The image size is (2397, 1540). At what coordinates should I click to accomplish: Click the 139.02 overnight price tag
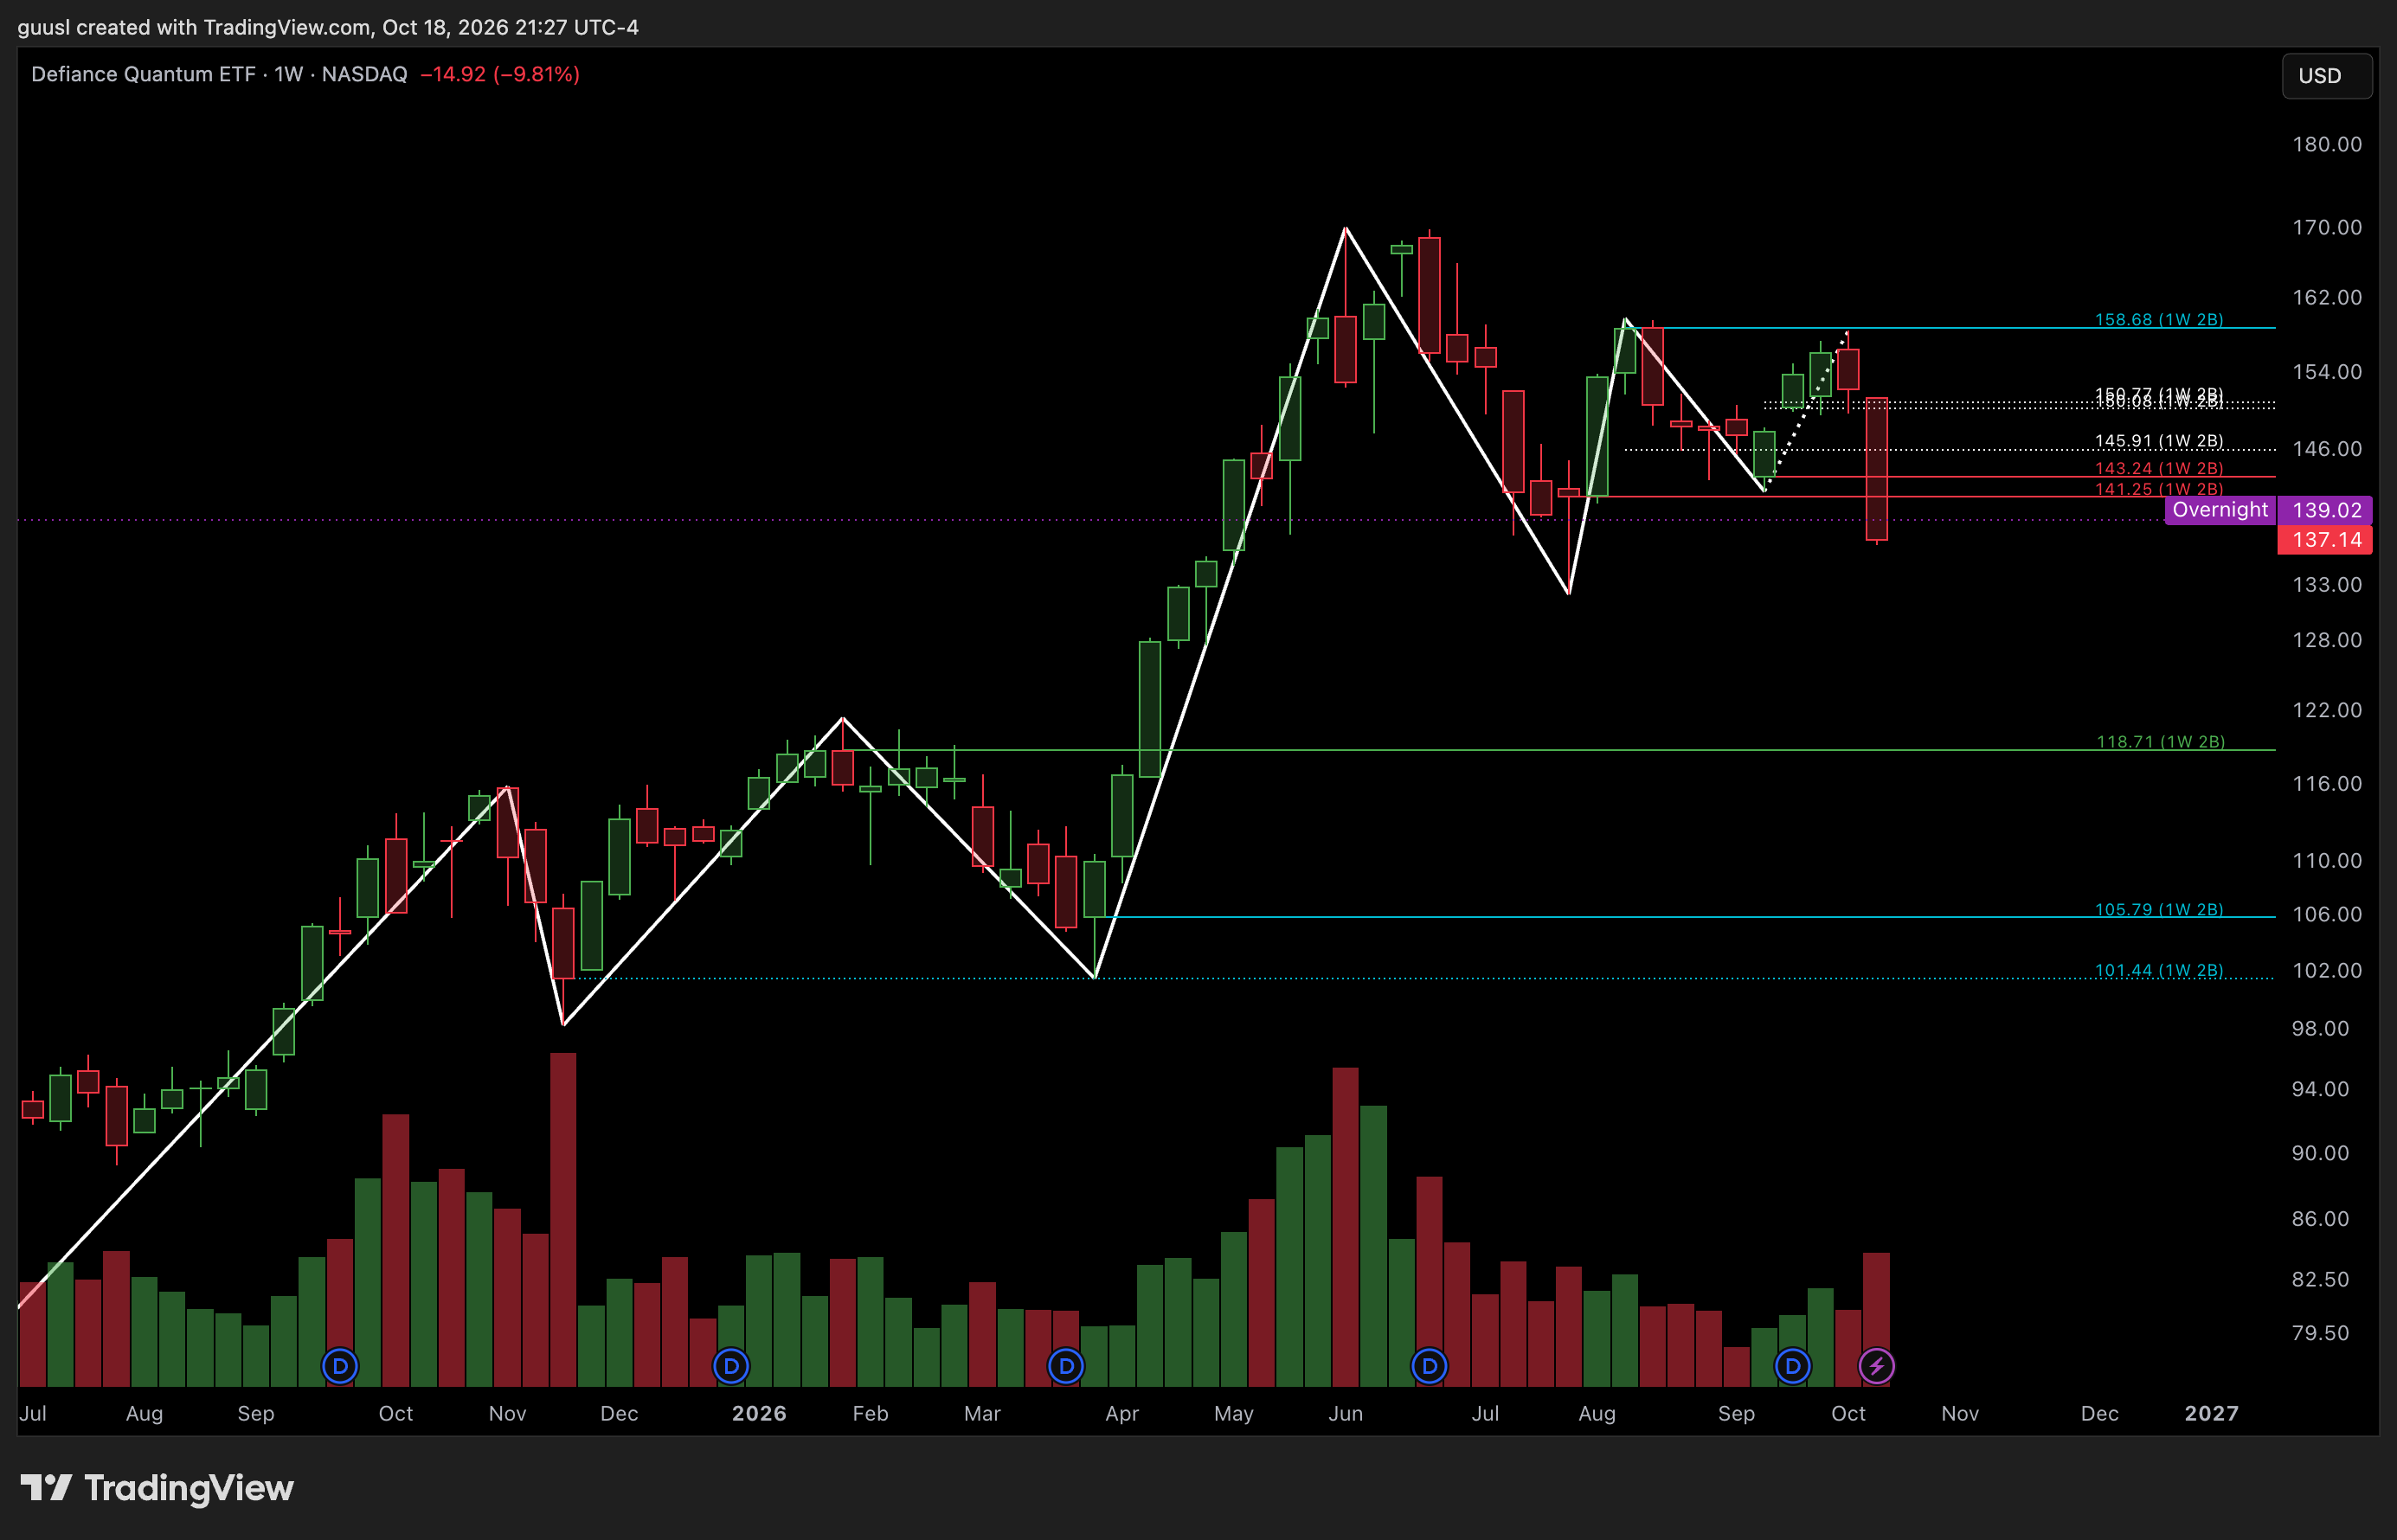pos(2326,510)
